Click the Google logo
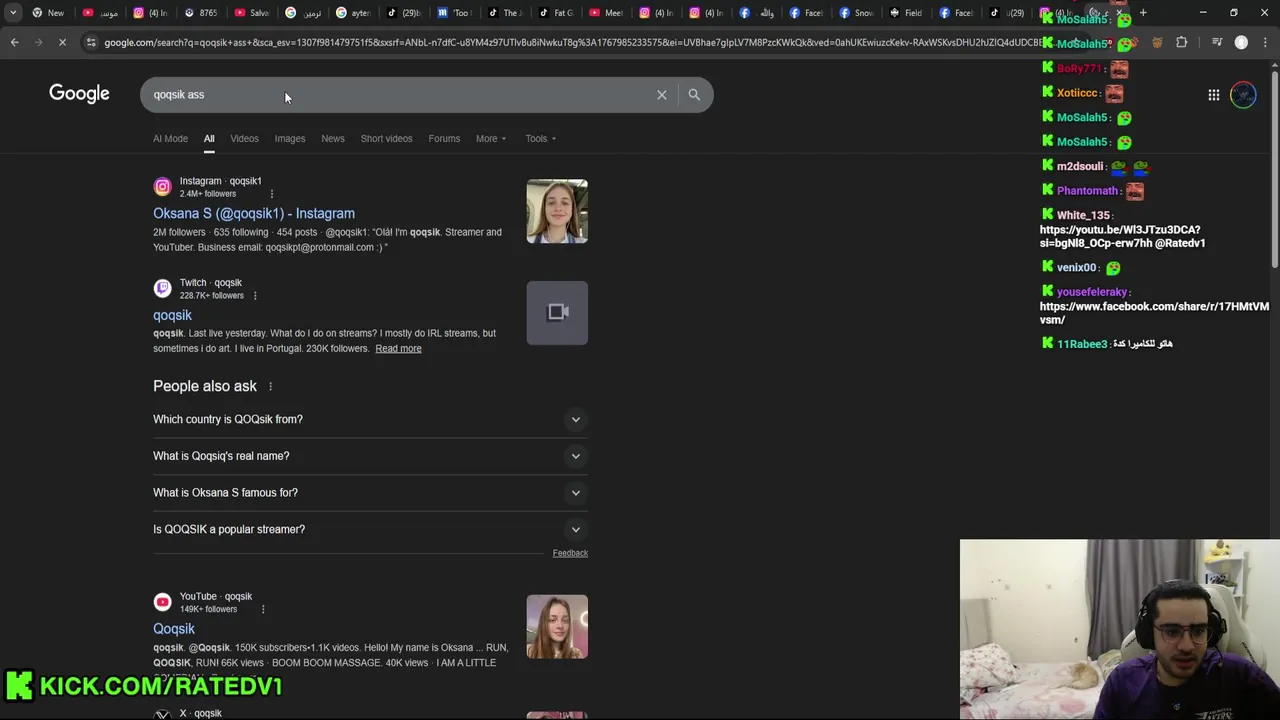 click(x=79, y=94)
